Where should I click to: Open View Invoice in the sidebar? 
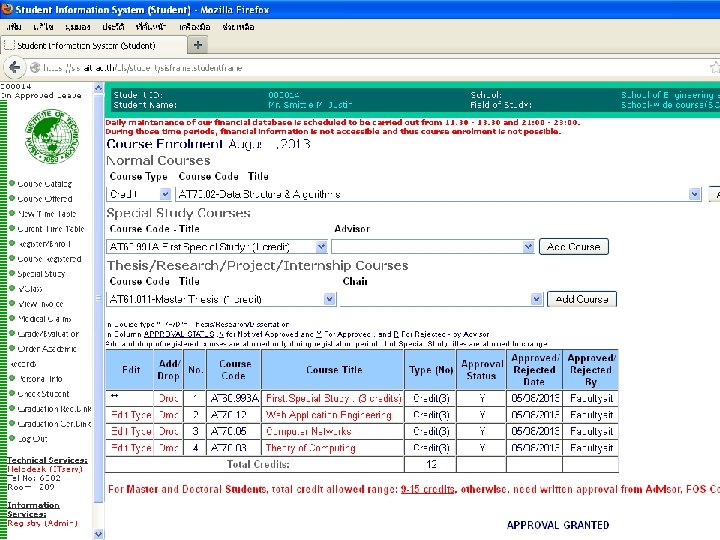click(x=40, y=304)
